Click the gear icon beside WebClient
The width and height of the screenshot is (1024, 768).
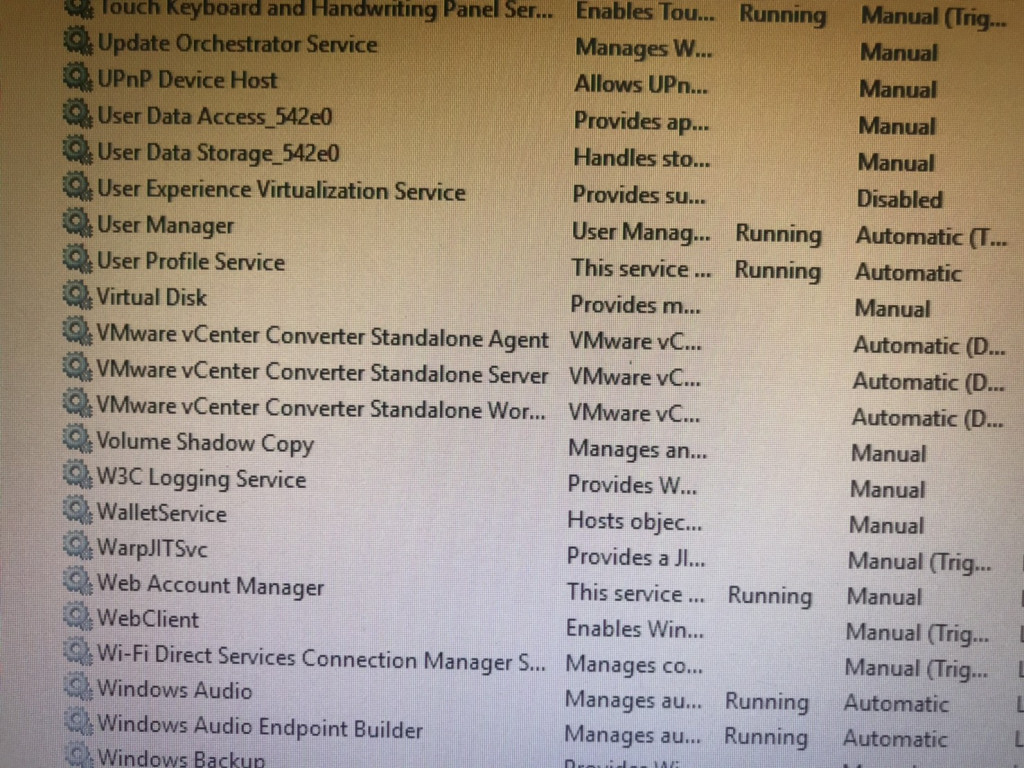77,616
